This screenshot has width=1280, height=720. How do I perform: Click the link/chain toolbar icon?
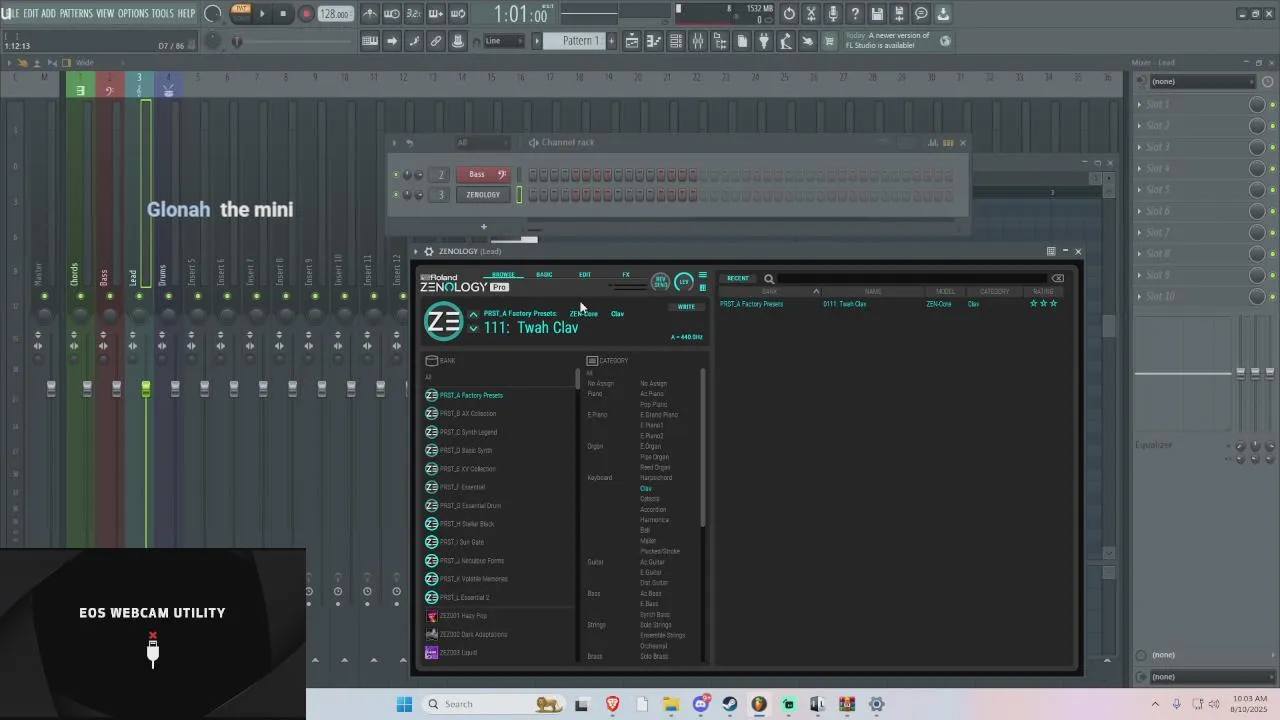tap(436, 41)
